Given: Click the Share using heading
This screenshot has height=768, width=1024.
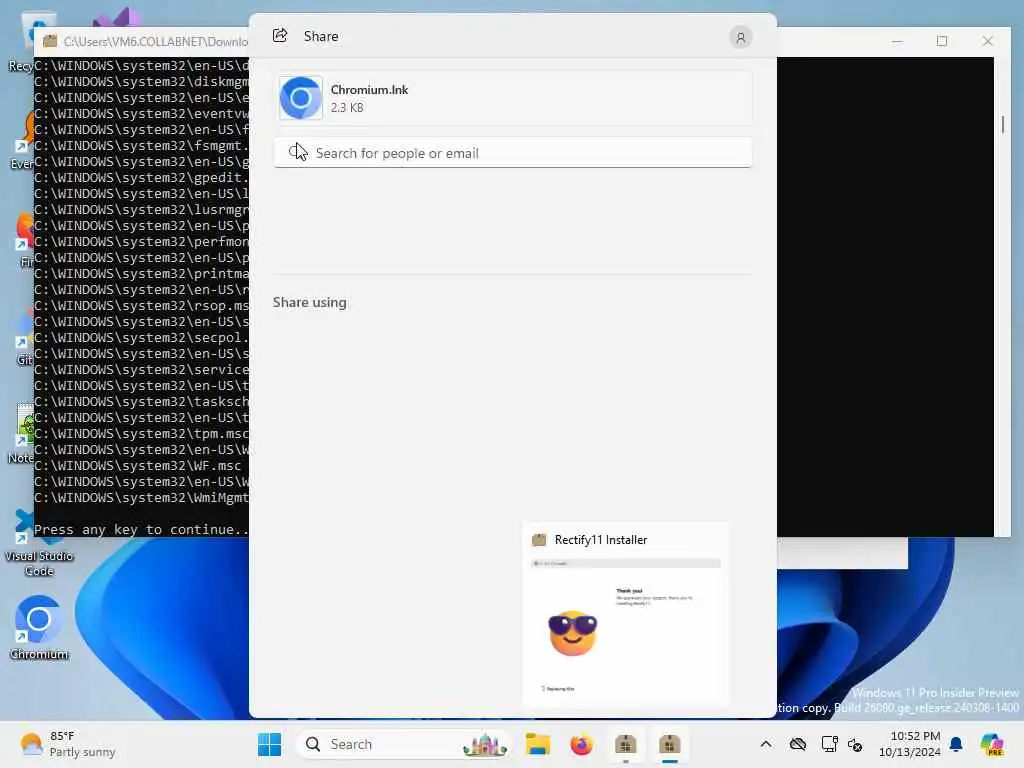Looking at the screenshot, I should pos(310,302).
